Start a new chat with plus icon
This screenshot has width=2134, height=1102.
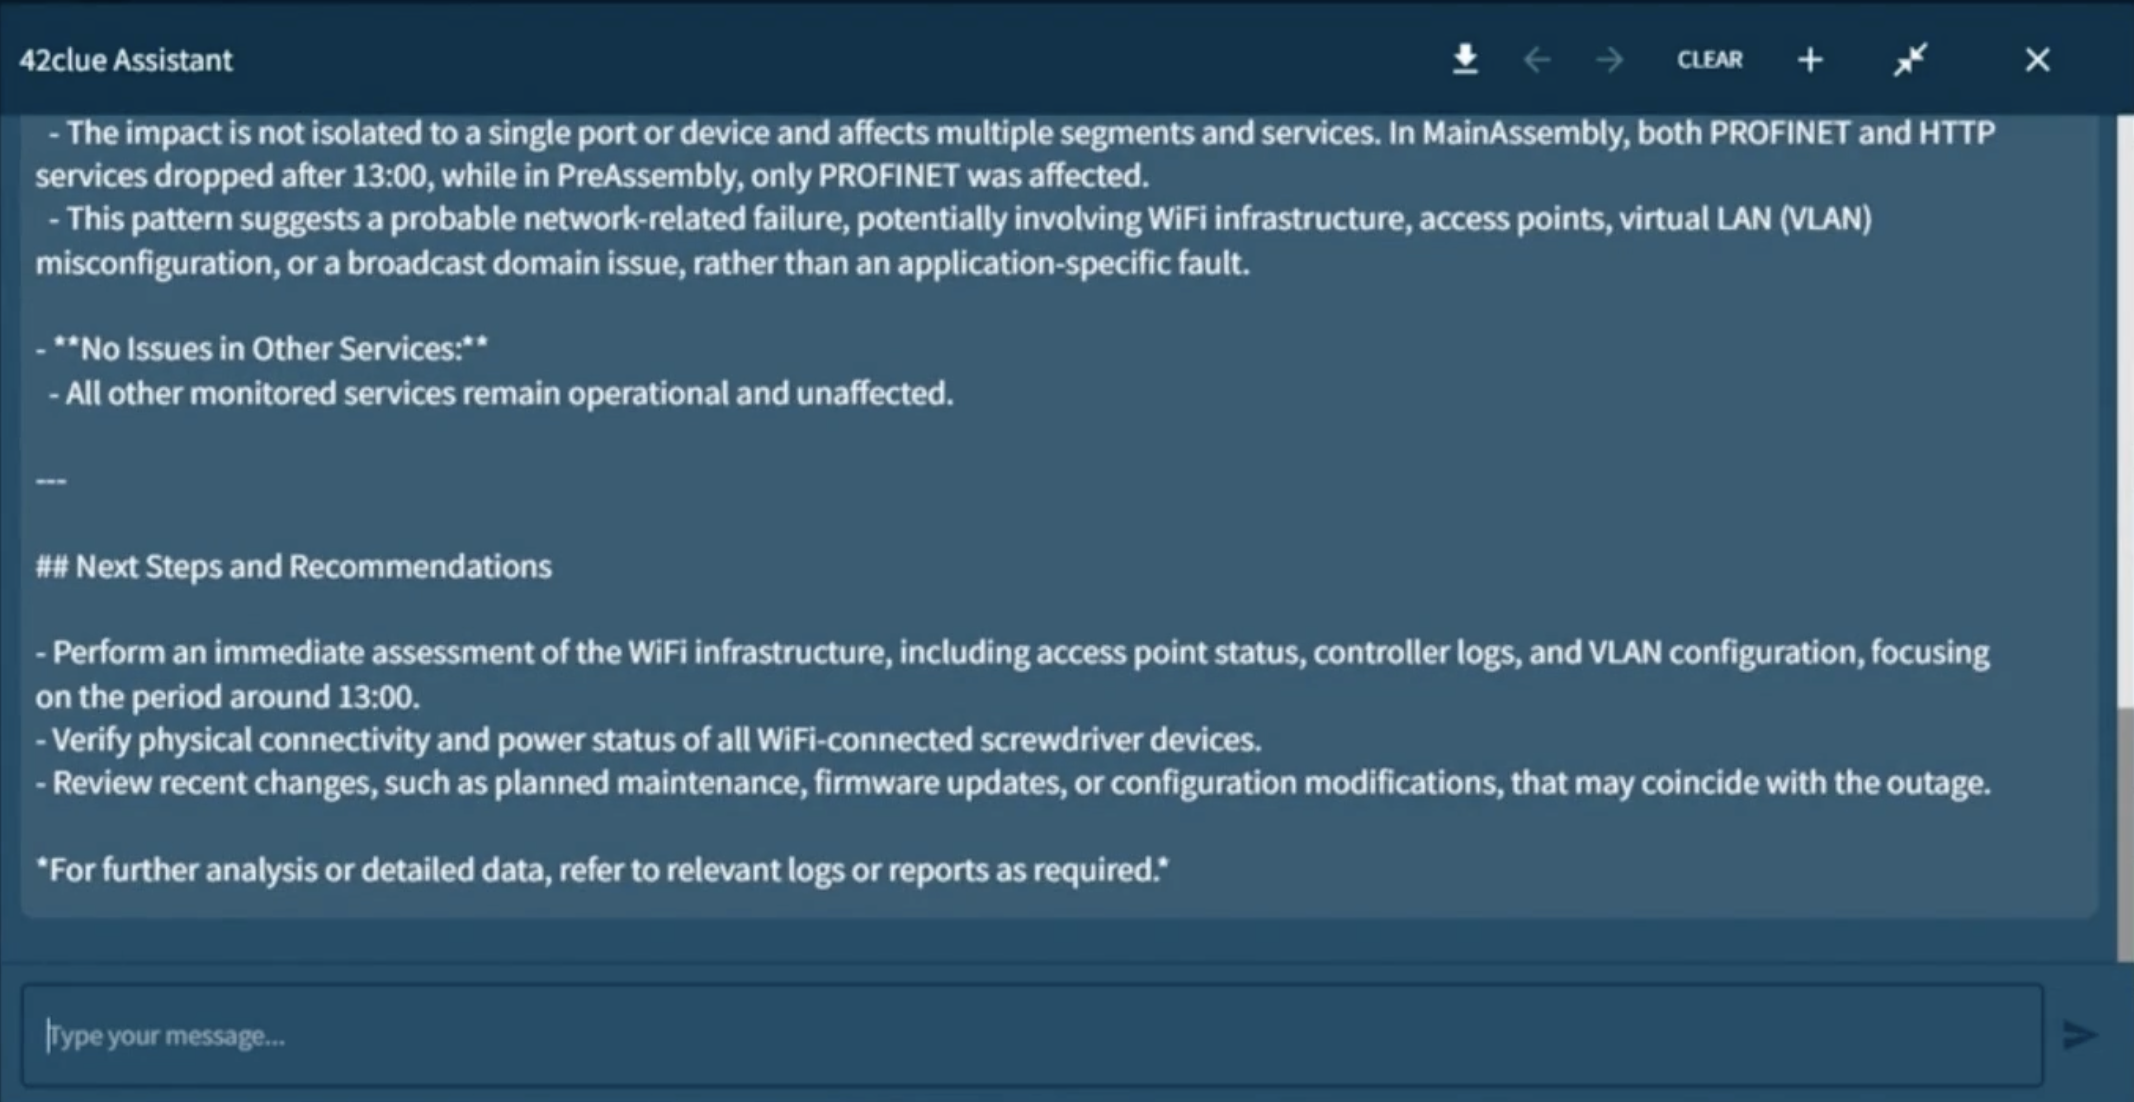1810,60
